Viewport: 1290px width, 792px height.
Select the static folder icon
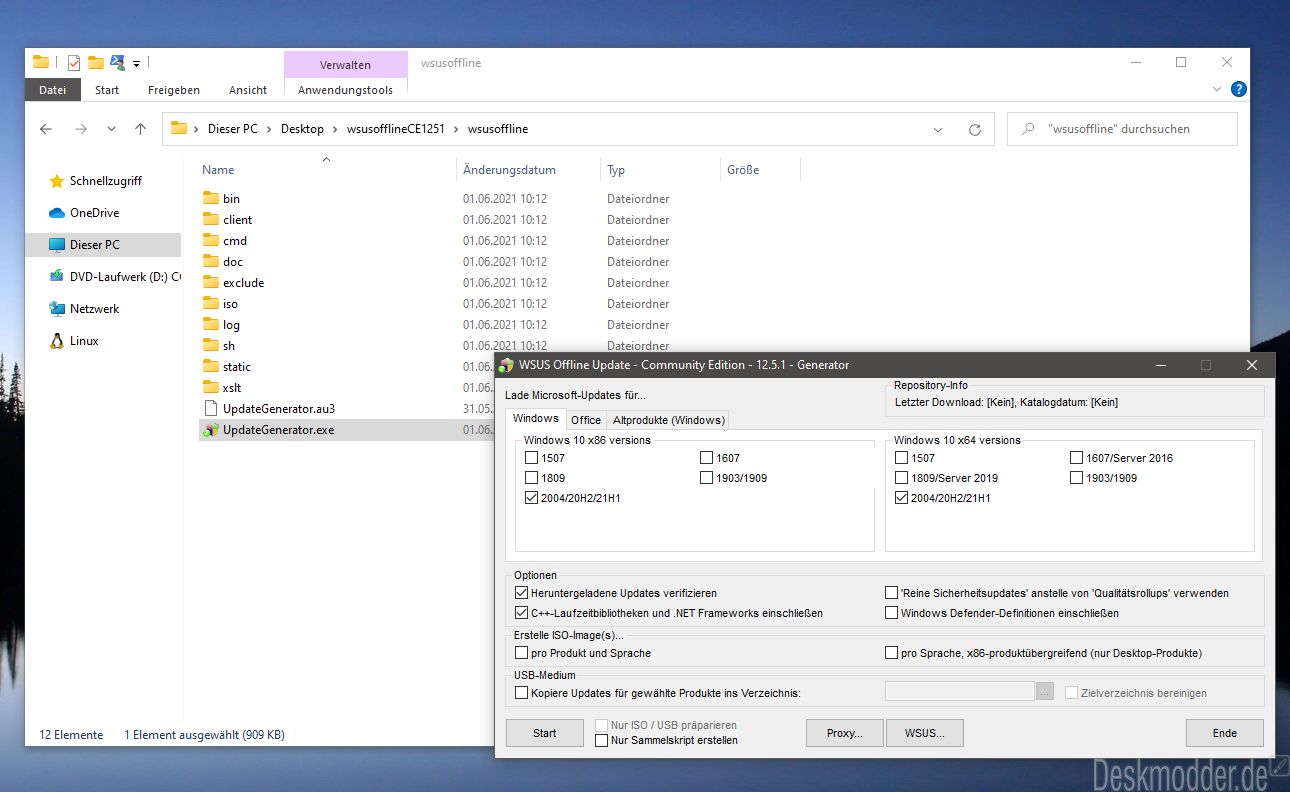[x=210, y=366]
